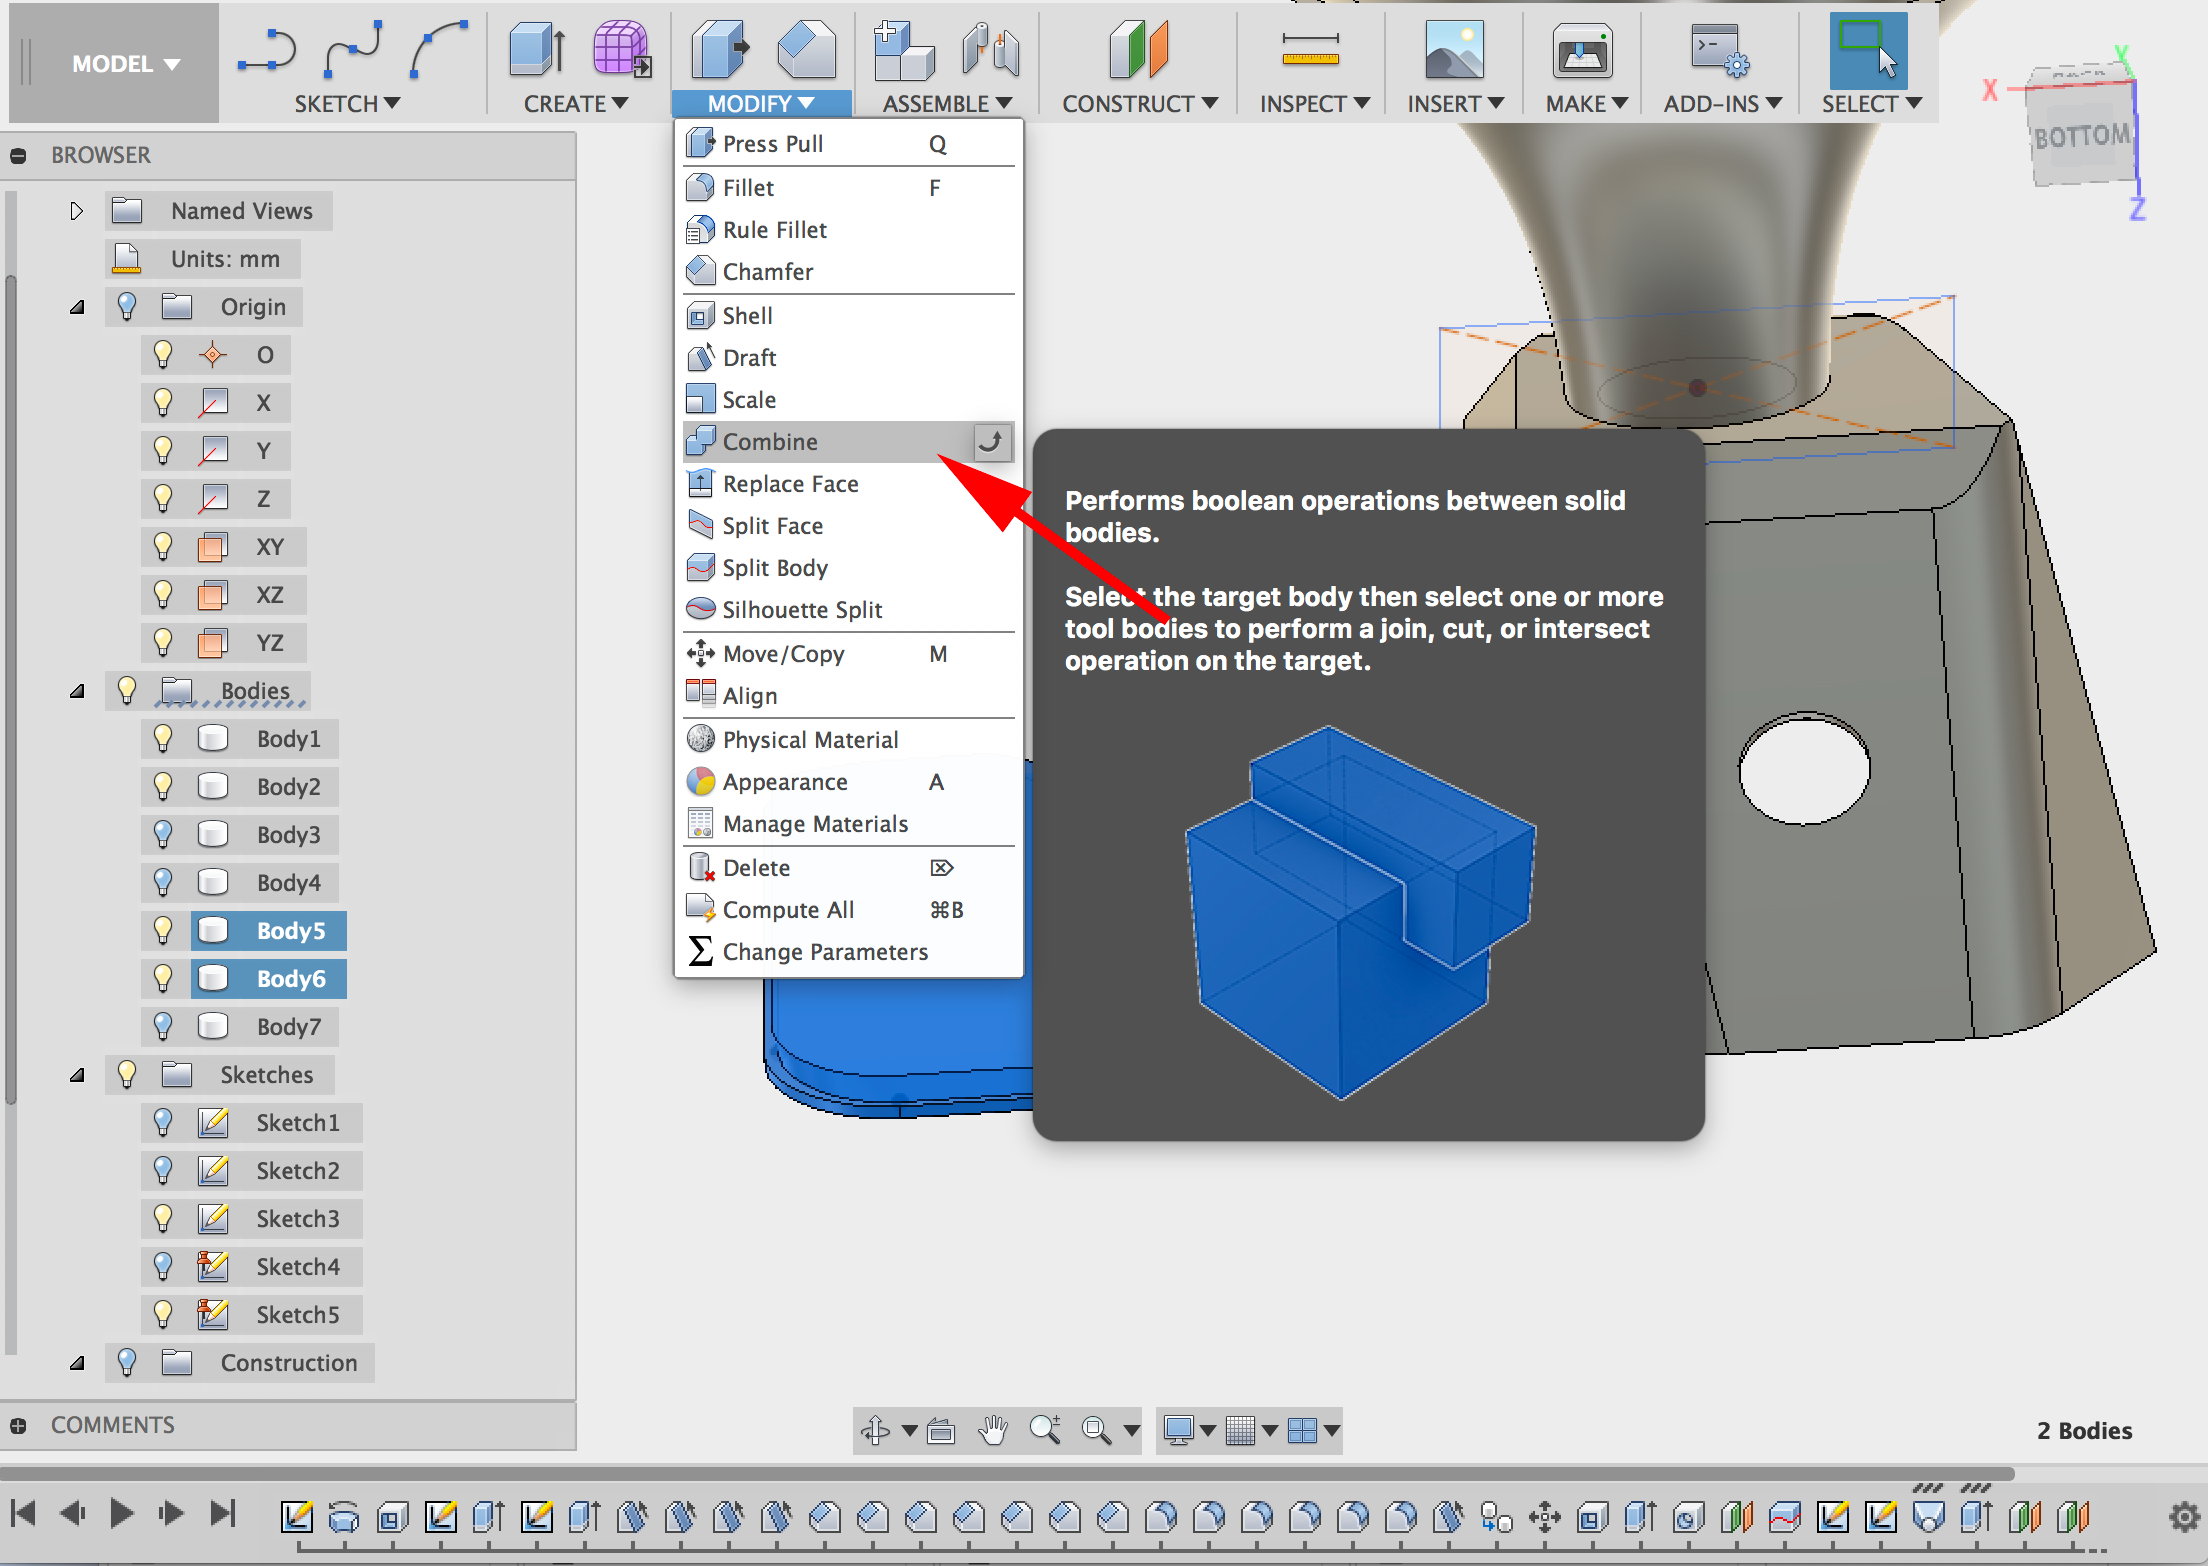Open the CREATE dropdown menu

click(x=576, y=104)
